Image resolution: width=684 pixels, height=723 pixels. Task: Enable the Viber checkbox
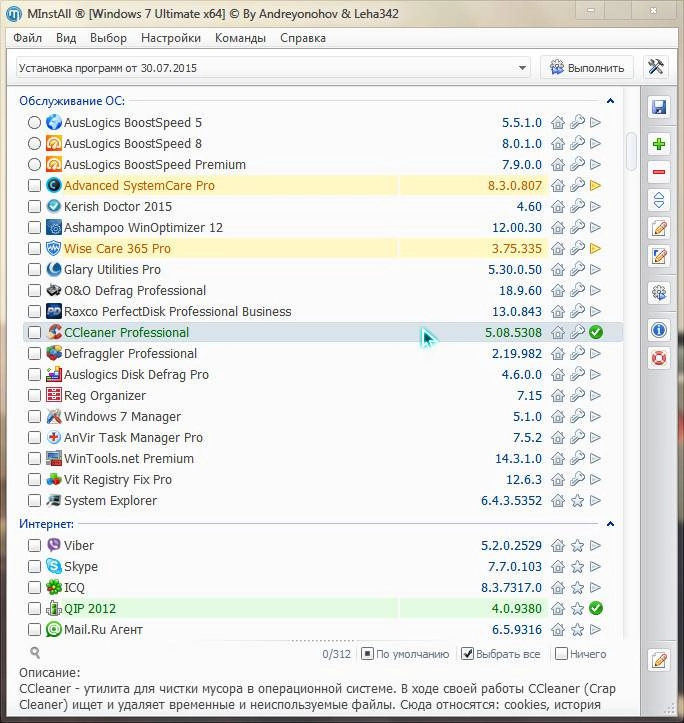pos(34,545)
